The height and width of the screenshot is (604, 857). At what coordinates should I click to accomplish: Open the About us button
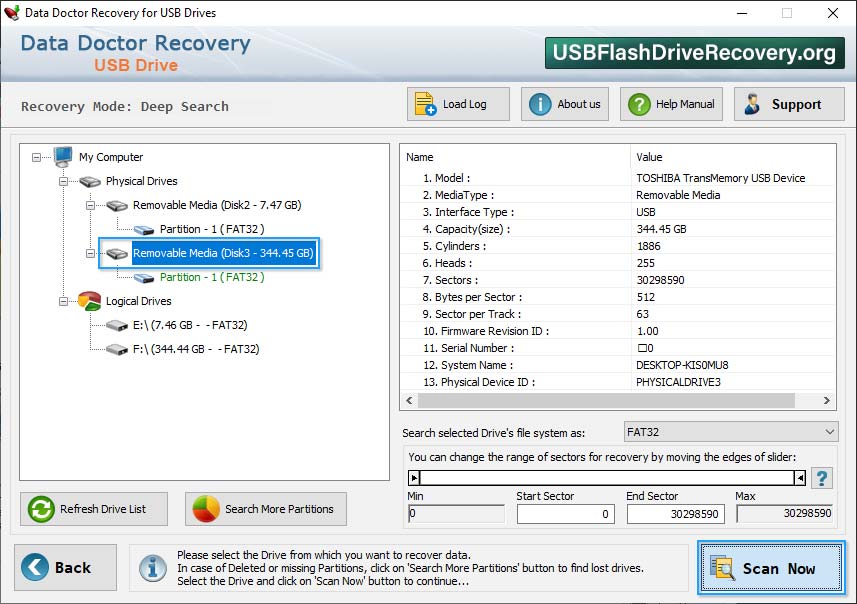[565, 104]
